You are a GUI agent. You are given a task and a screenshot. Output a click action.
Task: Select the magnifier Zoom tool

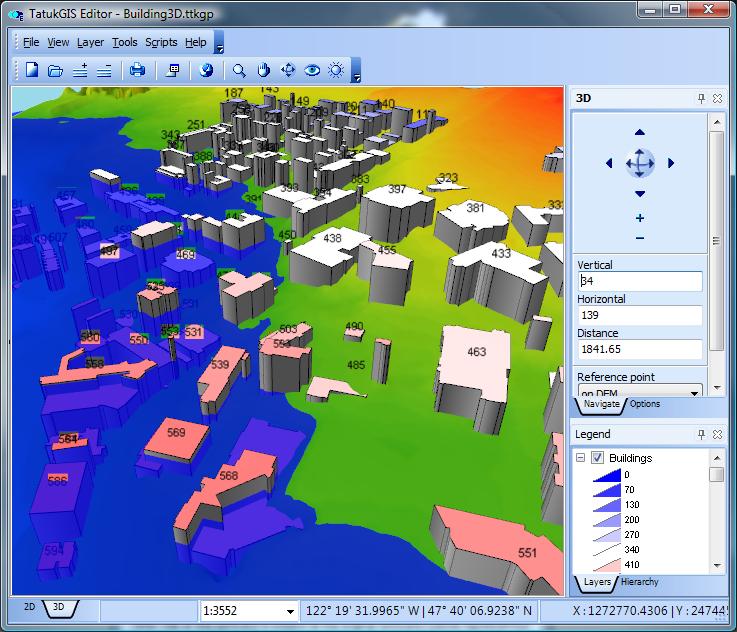(239, 70)
